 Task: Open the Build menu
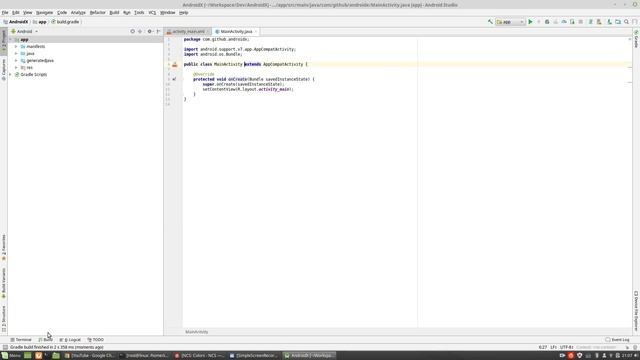click(x=114, y=13)
